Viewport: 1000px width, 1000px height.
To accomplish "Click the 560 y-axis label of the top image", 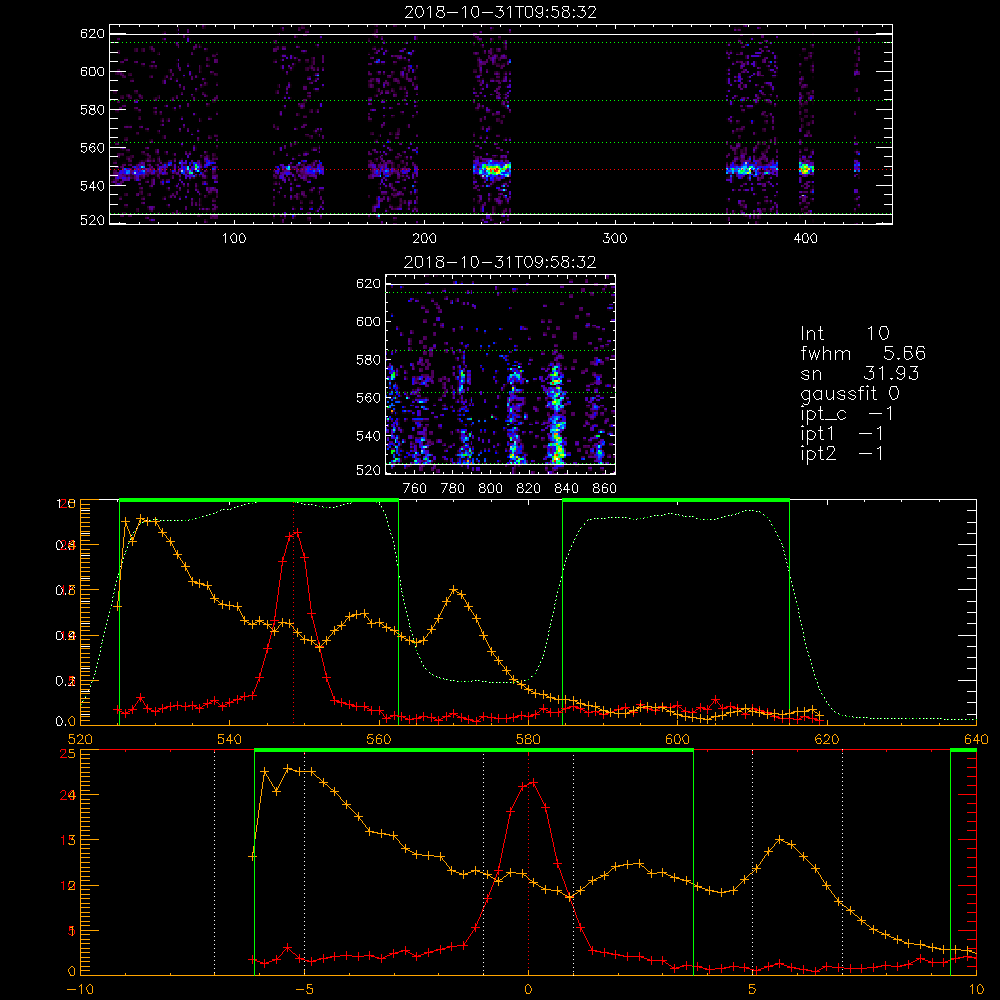I will click(92, 147).
